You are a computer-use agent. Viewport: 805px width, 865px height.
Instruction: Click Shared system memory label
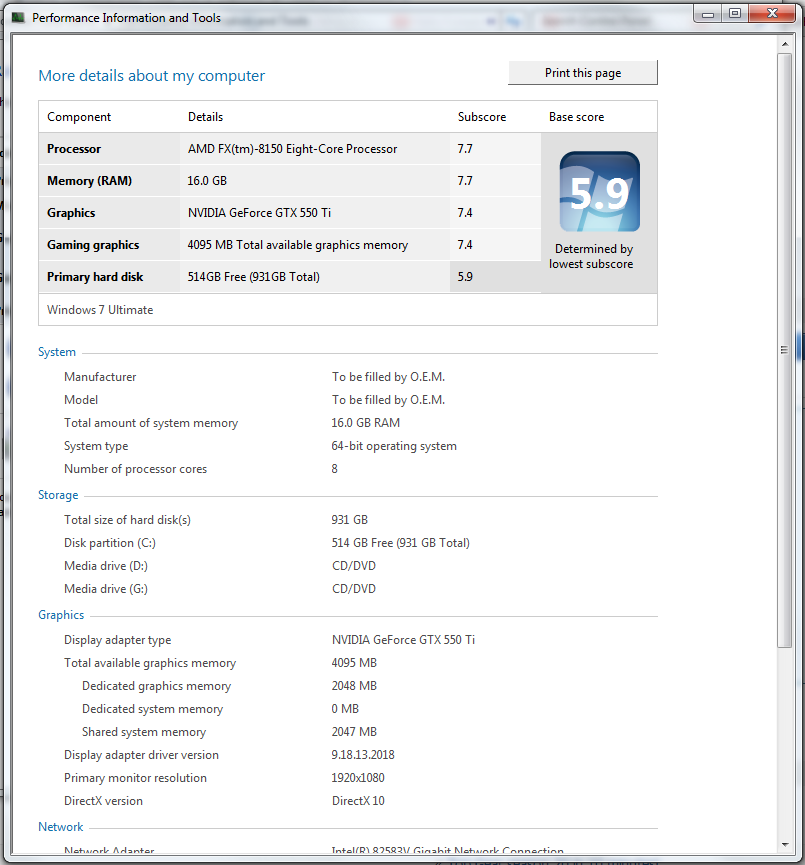[144, 732]
